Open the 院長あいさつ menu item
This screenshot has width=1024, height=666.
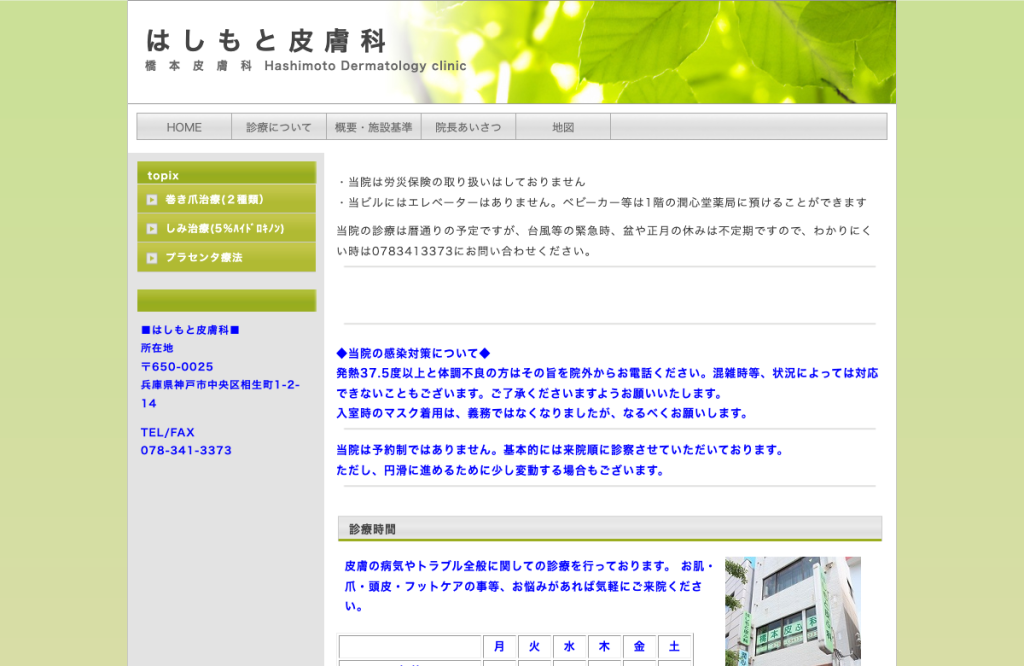(x=468, y=127)
